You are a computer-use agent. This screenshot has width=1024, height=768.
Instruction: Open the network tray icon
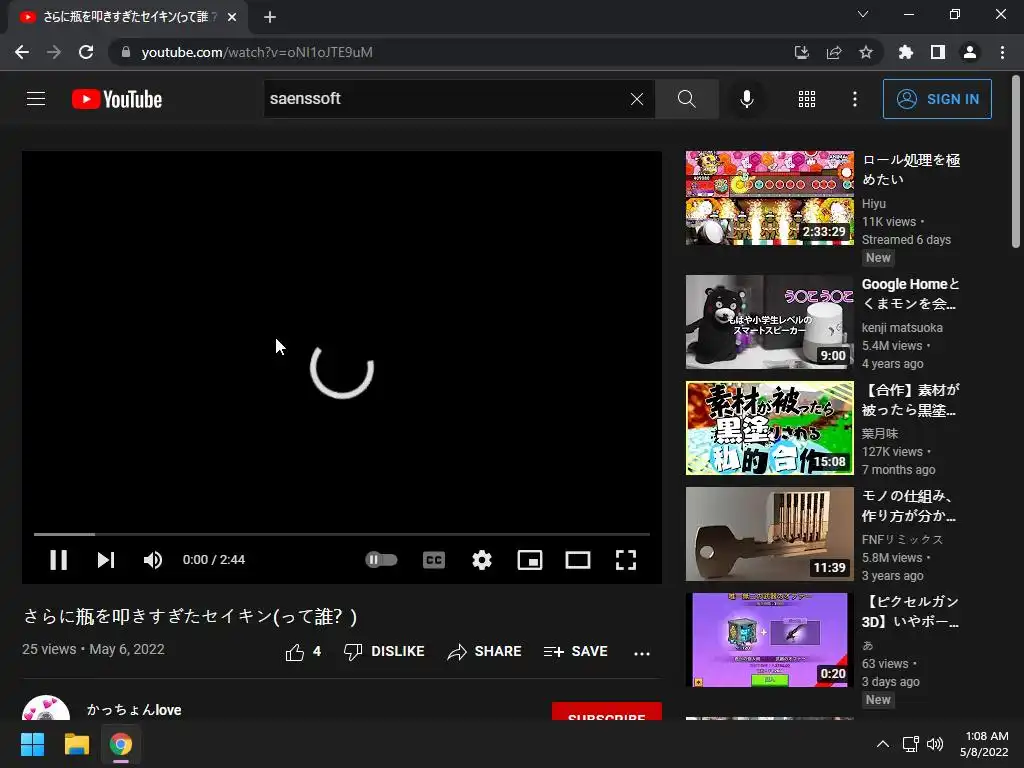[910, 744]
